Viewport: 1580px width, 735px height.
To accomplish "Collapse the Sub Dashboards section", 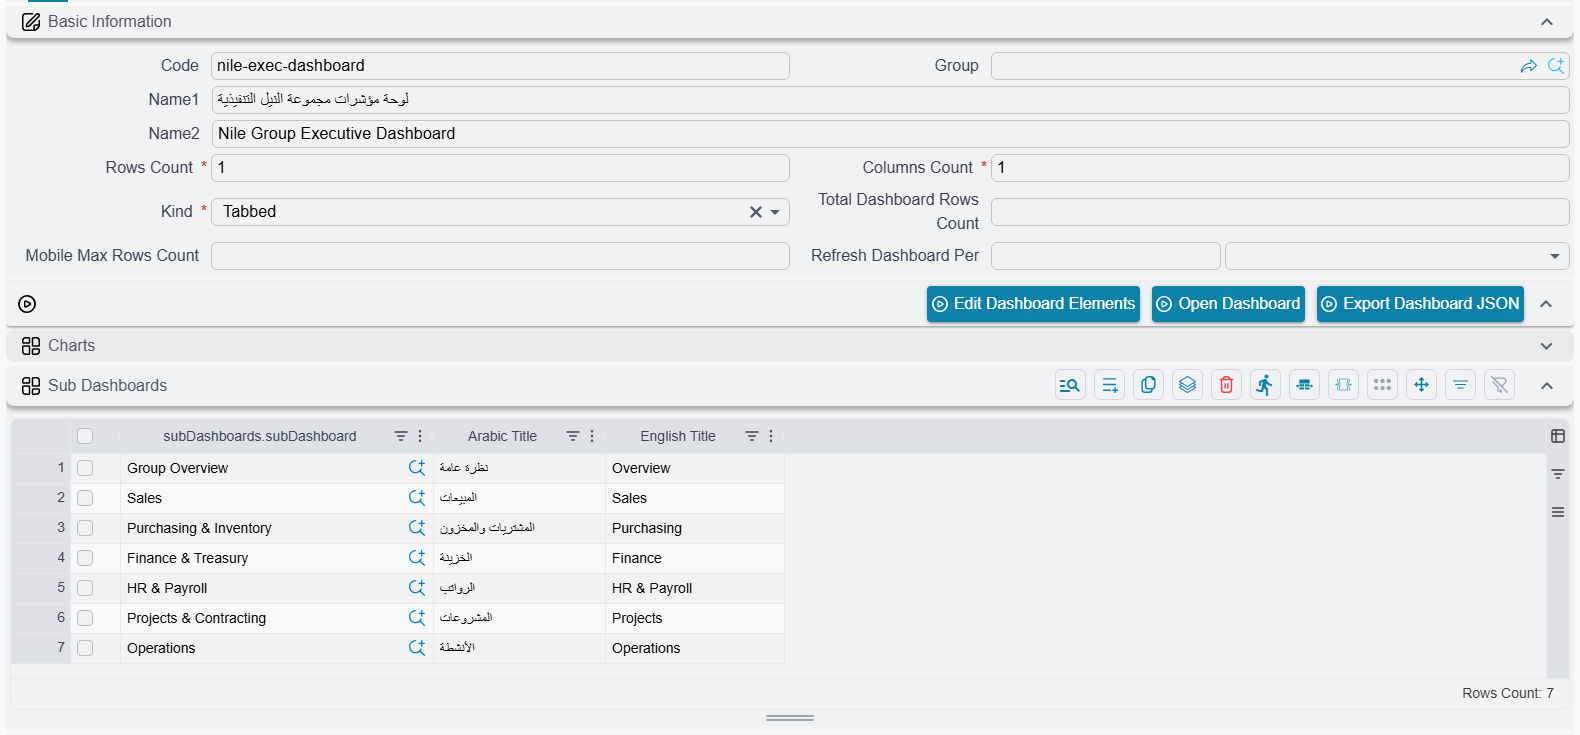I will pos(1547,386).
